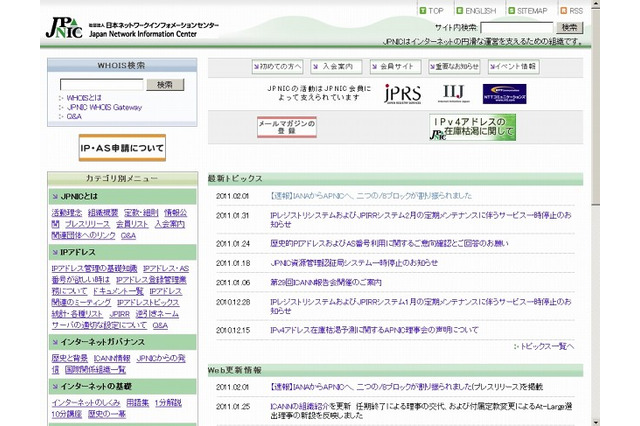Screen dimensions: 640x426
Task: Open the 逆引きネーム link
Action: pyautogui.click(x=157, y=314)
